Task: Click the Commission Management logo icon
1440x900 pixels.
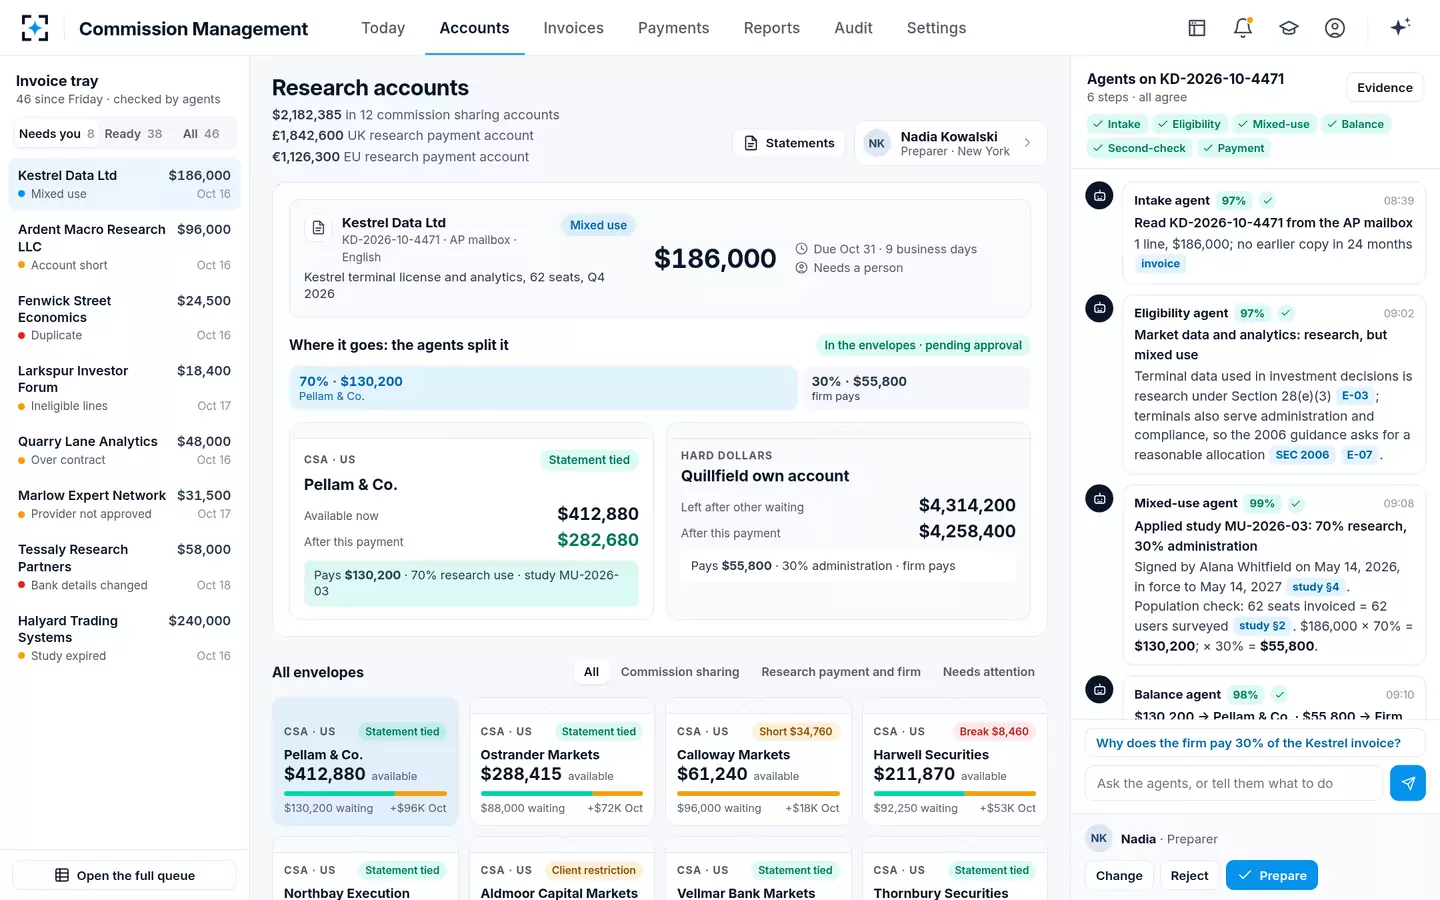Action: click(35, 28)
